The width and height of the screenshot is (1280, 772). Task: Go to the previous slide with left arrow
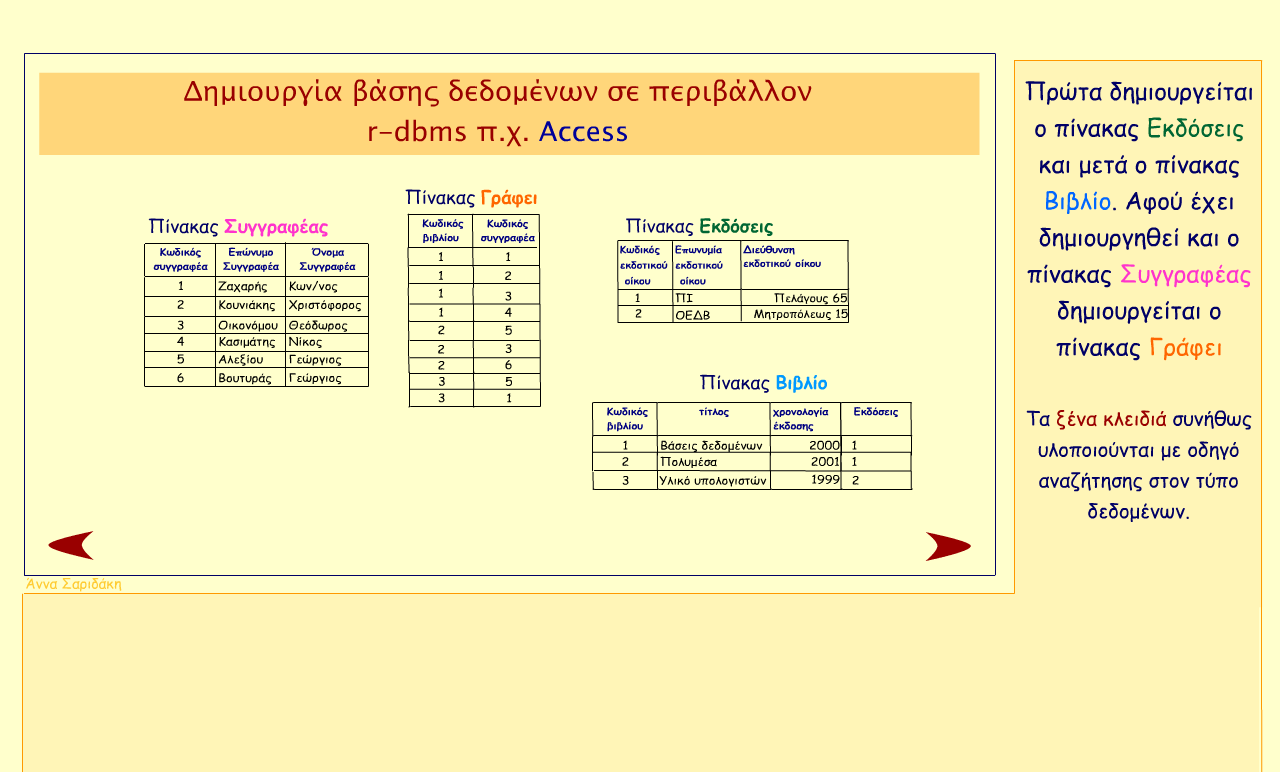[x=71, y=546]
